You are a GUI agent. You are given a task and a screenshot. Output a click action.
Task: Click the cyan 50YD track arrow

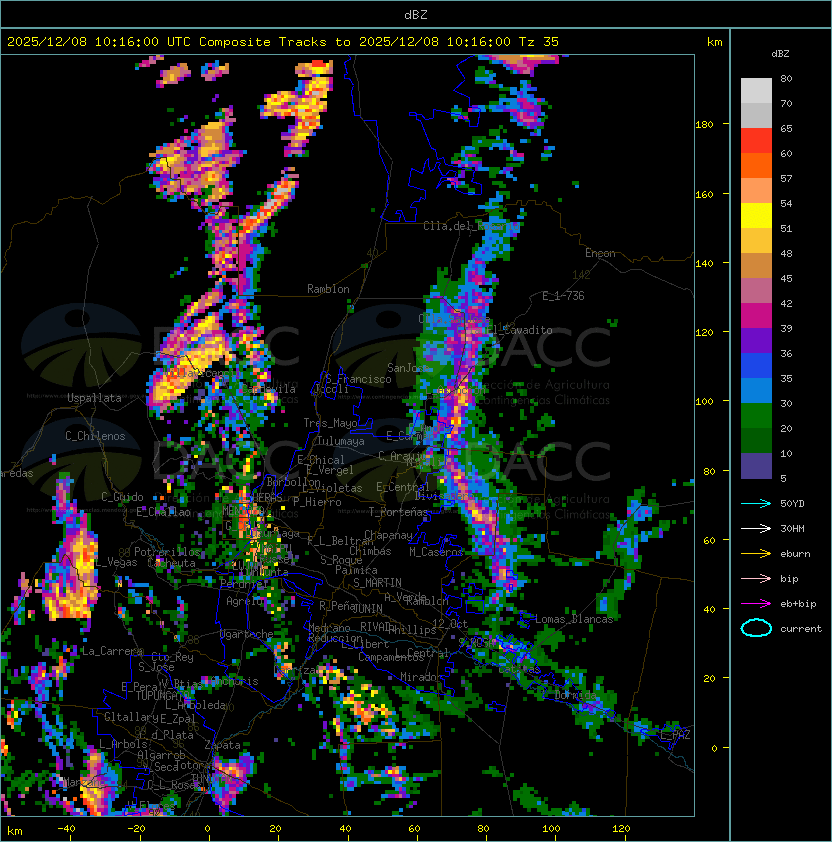click(756, 504)
